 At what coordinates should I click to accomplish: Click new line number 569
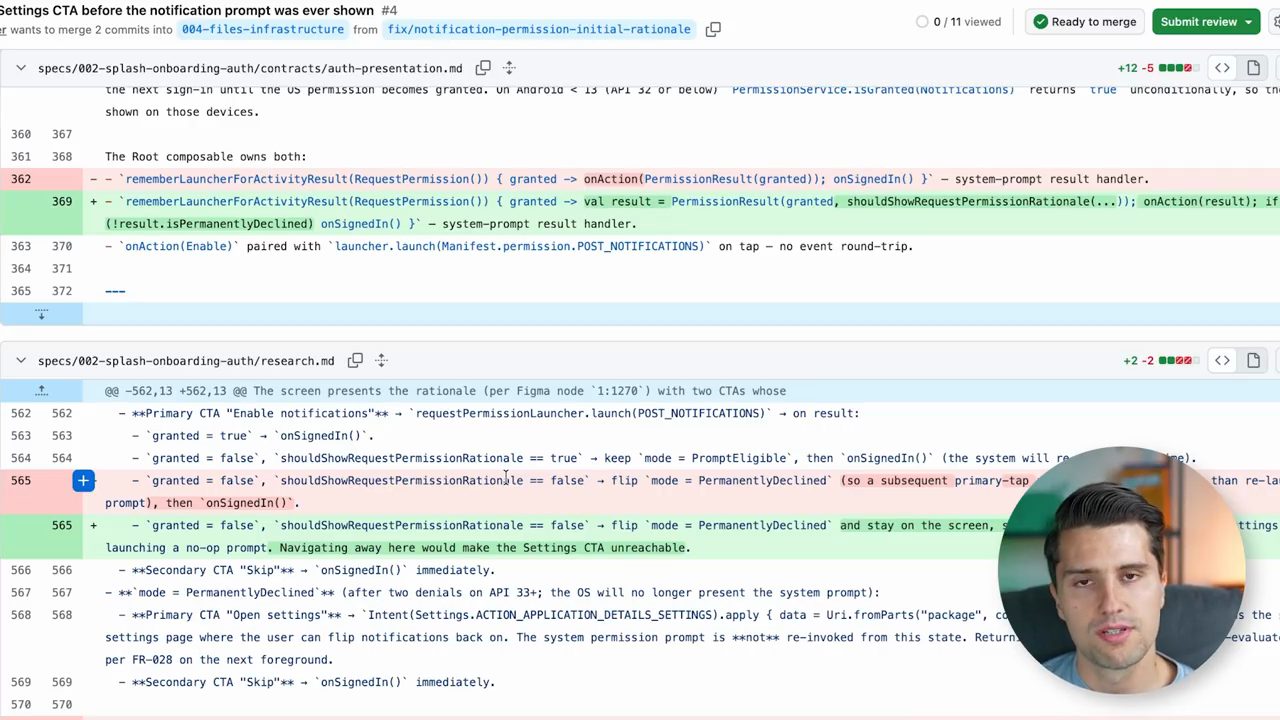coord(62,682)
